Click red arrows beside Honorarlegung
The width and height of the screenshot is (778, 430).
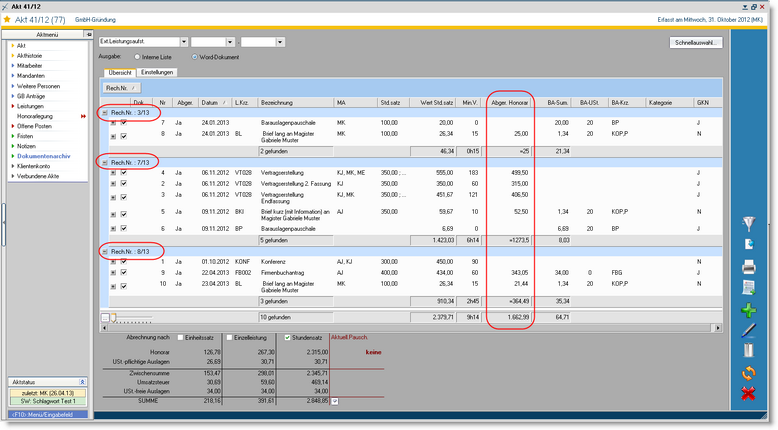[x=83, y=116]
